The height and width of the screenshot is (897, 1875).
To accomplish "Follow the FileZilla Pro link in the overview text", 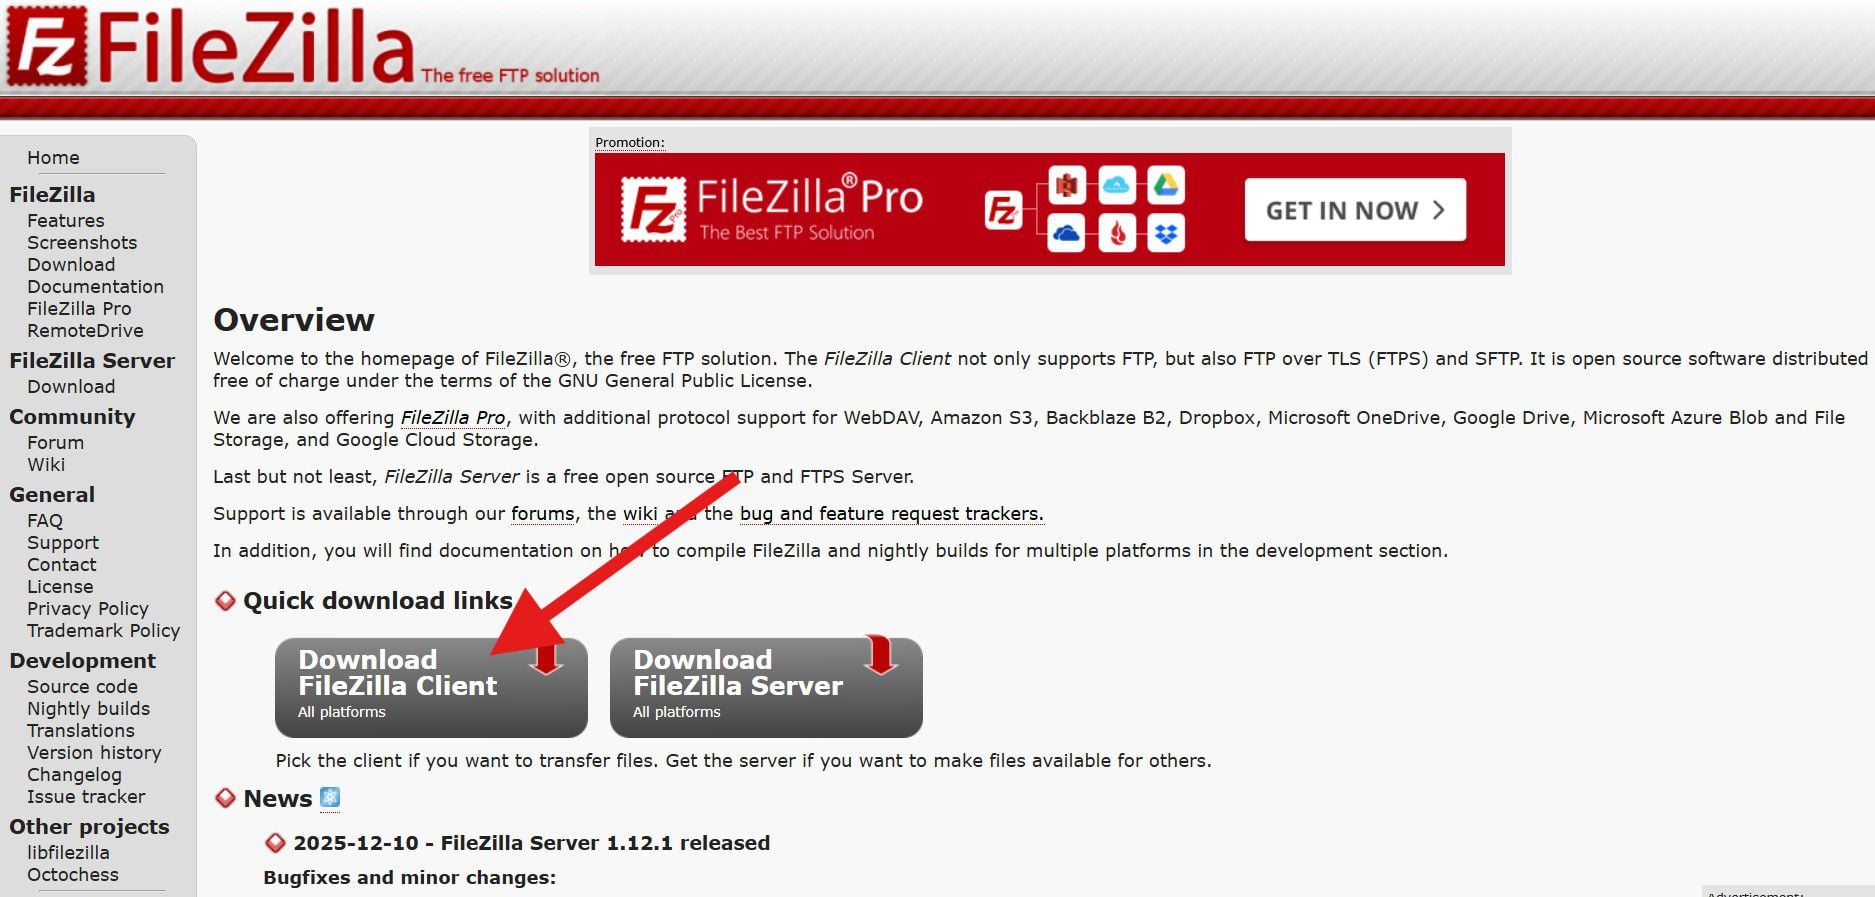I will [453, 418].
